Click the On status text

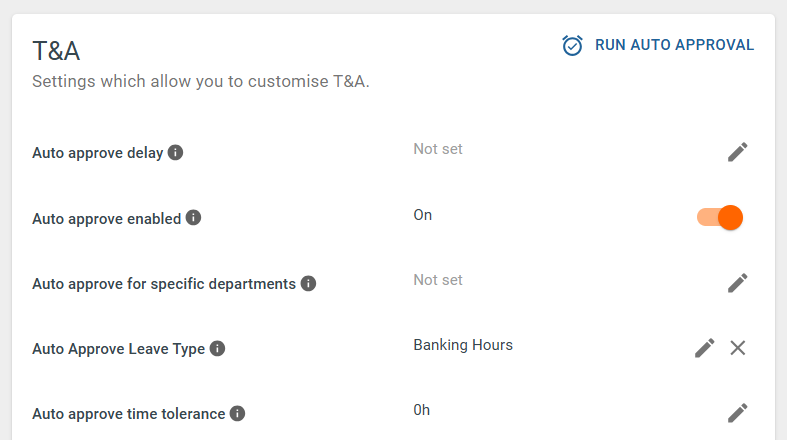(x=423, y=215)
